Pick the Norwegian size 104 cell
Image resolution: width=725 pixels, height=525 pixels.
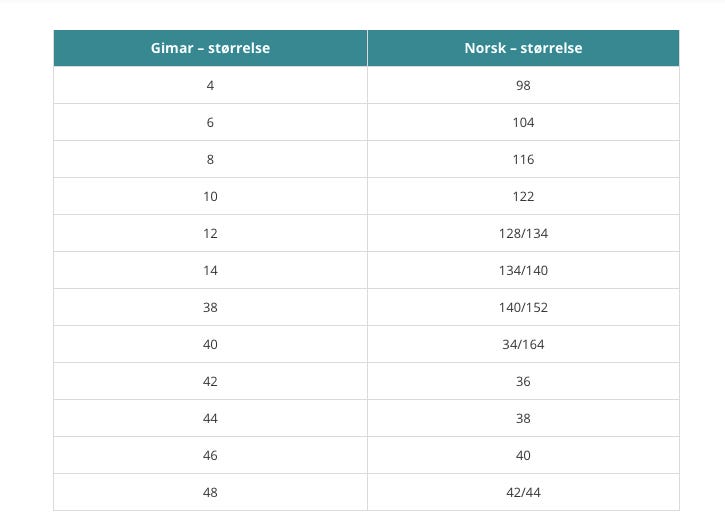523,122
